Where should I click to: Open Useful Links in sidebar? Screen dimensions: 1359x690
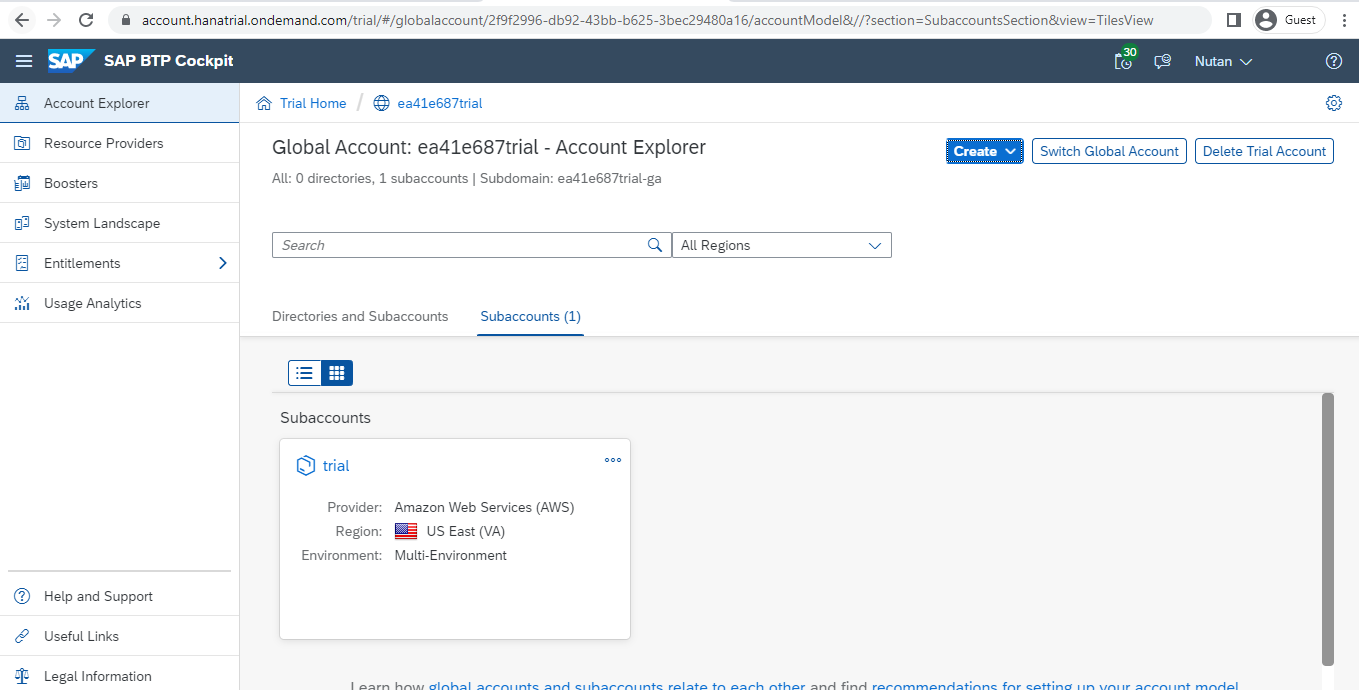pyautogui.click(x=119, y=636)
